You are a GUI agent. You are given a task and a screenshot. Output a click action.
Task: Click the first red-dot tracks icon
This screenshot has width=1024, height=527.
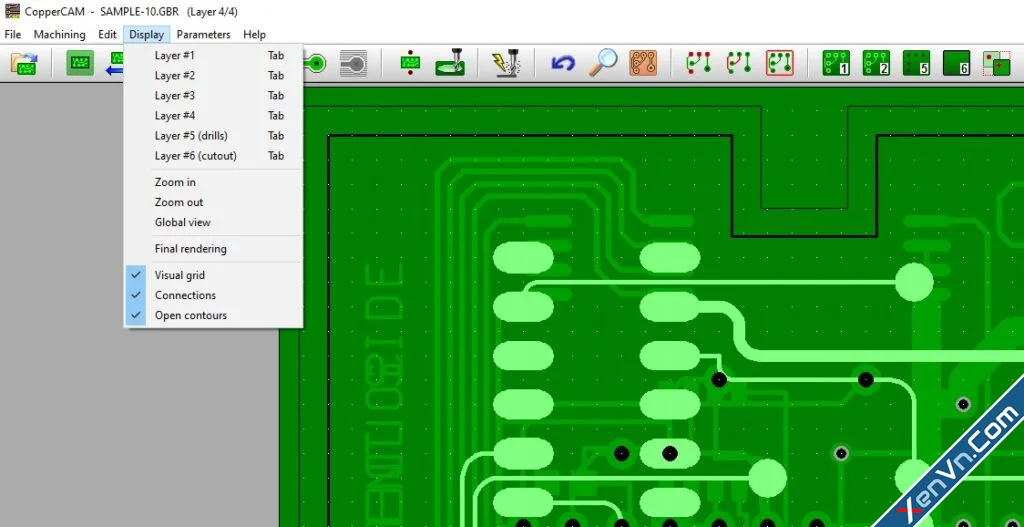coord(698,63)
